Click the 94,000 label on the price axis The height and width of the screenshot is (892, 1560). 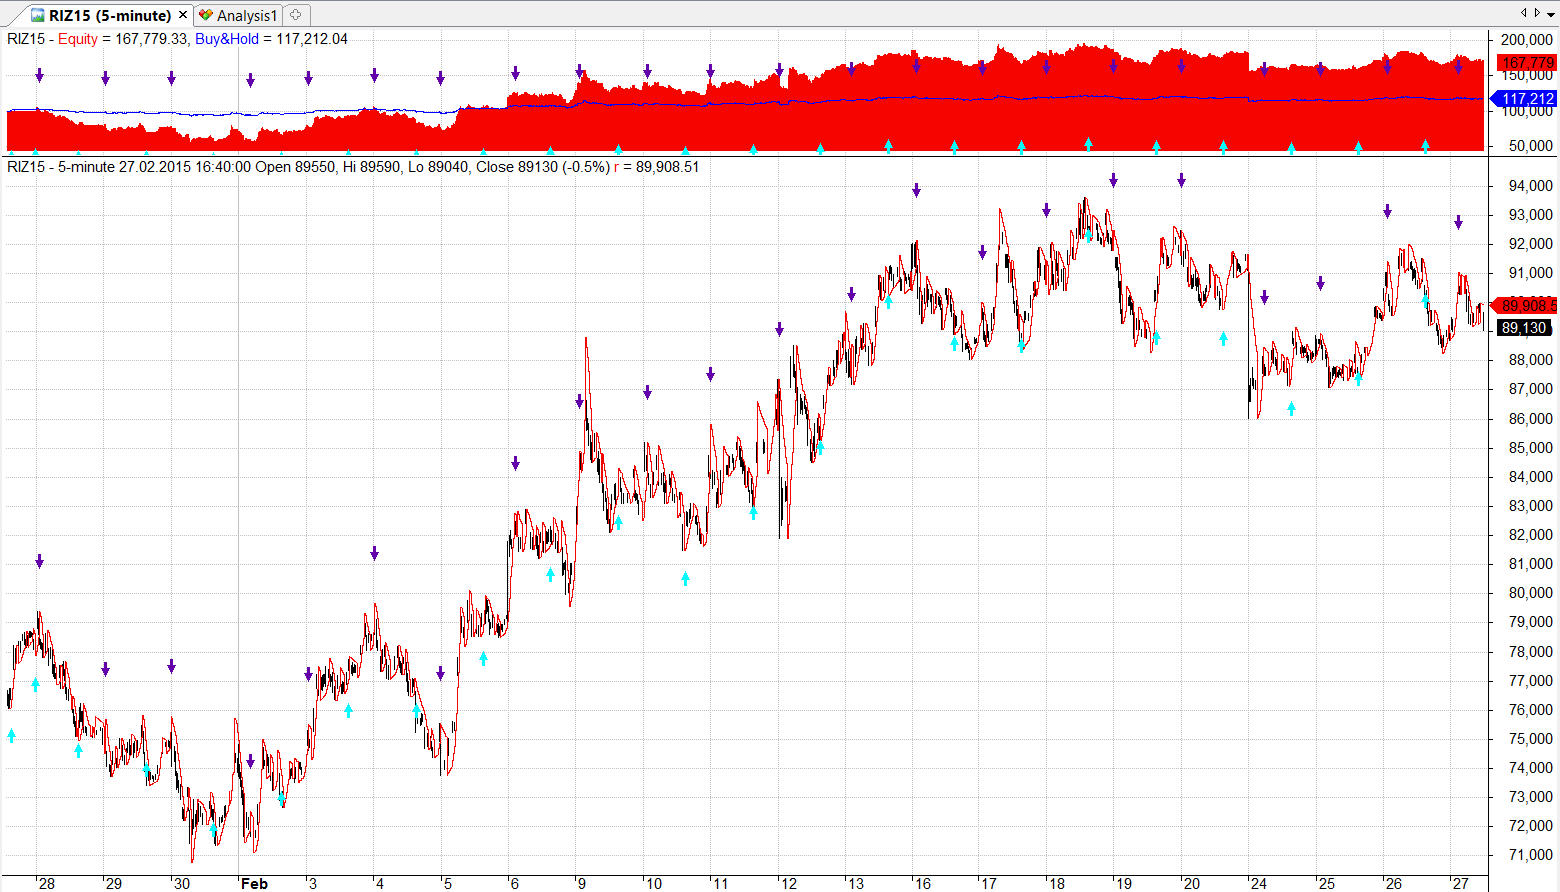1530,186
